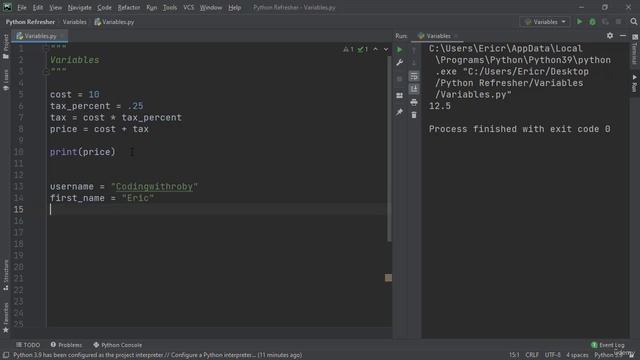Stop process icon in Run panel
640x360 pixels.
pyautogui.click(x=400, y=79)
